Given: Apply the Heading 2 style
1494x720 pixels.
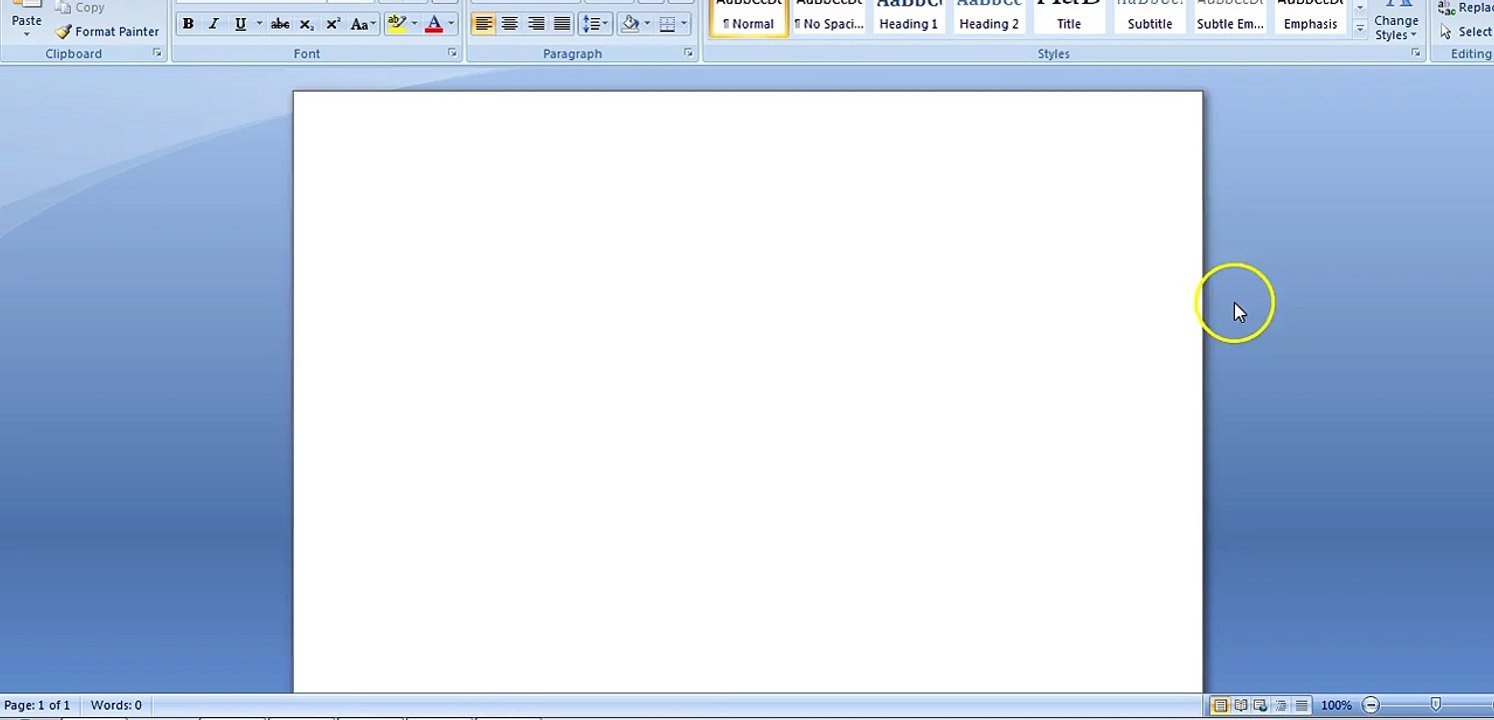Looking at the screenshot, I should (989, 17).
